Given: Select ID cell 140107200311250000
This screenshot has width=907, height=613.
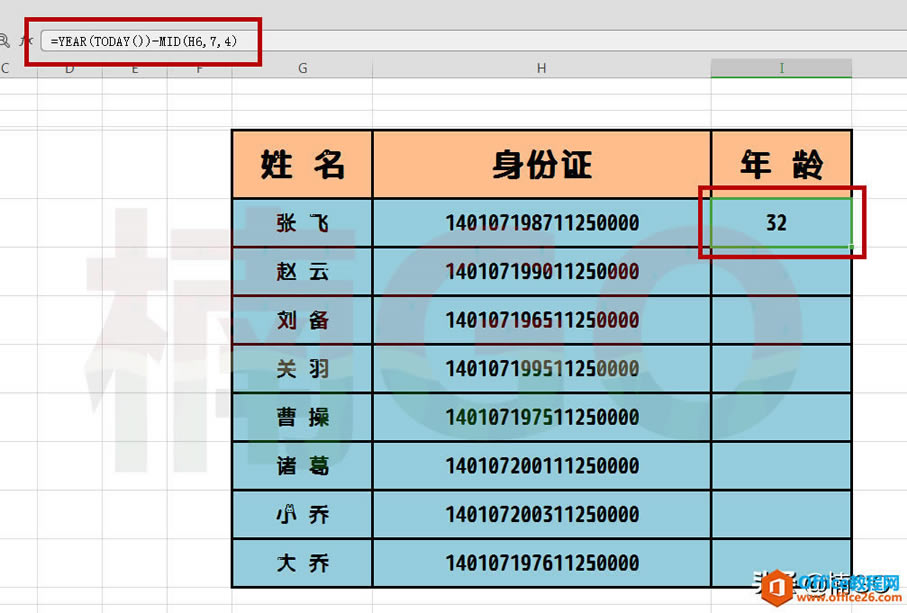Looking at the screenshot, I should 541,514.
